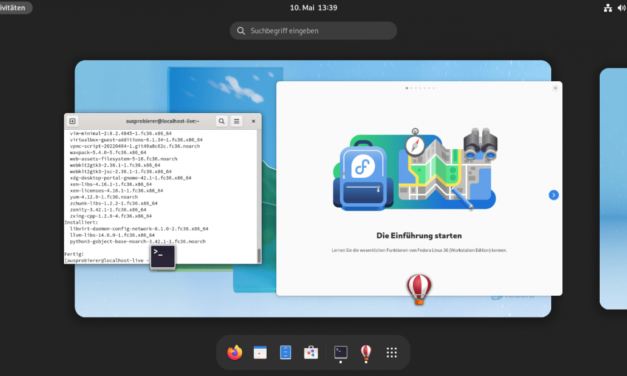Image resolution: width=627 pixels, height=376 pixels.
Task: Select the Tour window showing Die Einführung starten
Action: (419, 188)
